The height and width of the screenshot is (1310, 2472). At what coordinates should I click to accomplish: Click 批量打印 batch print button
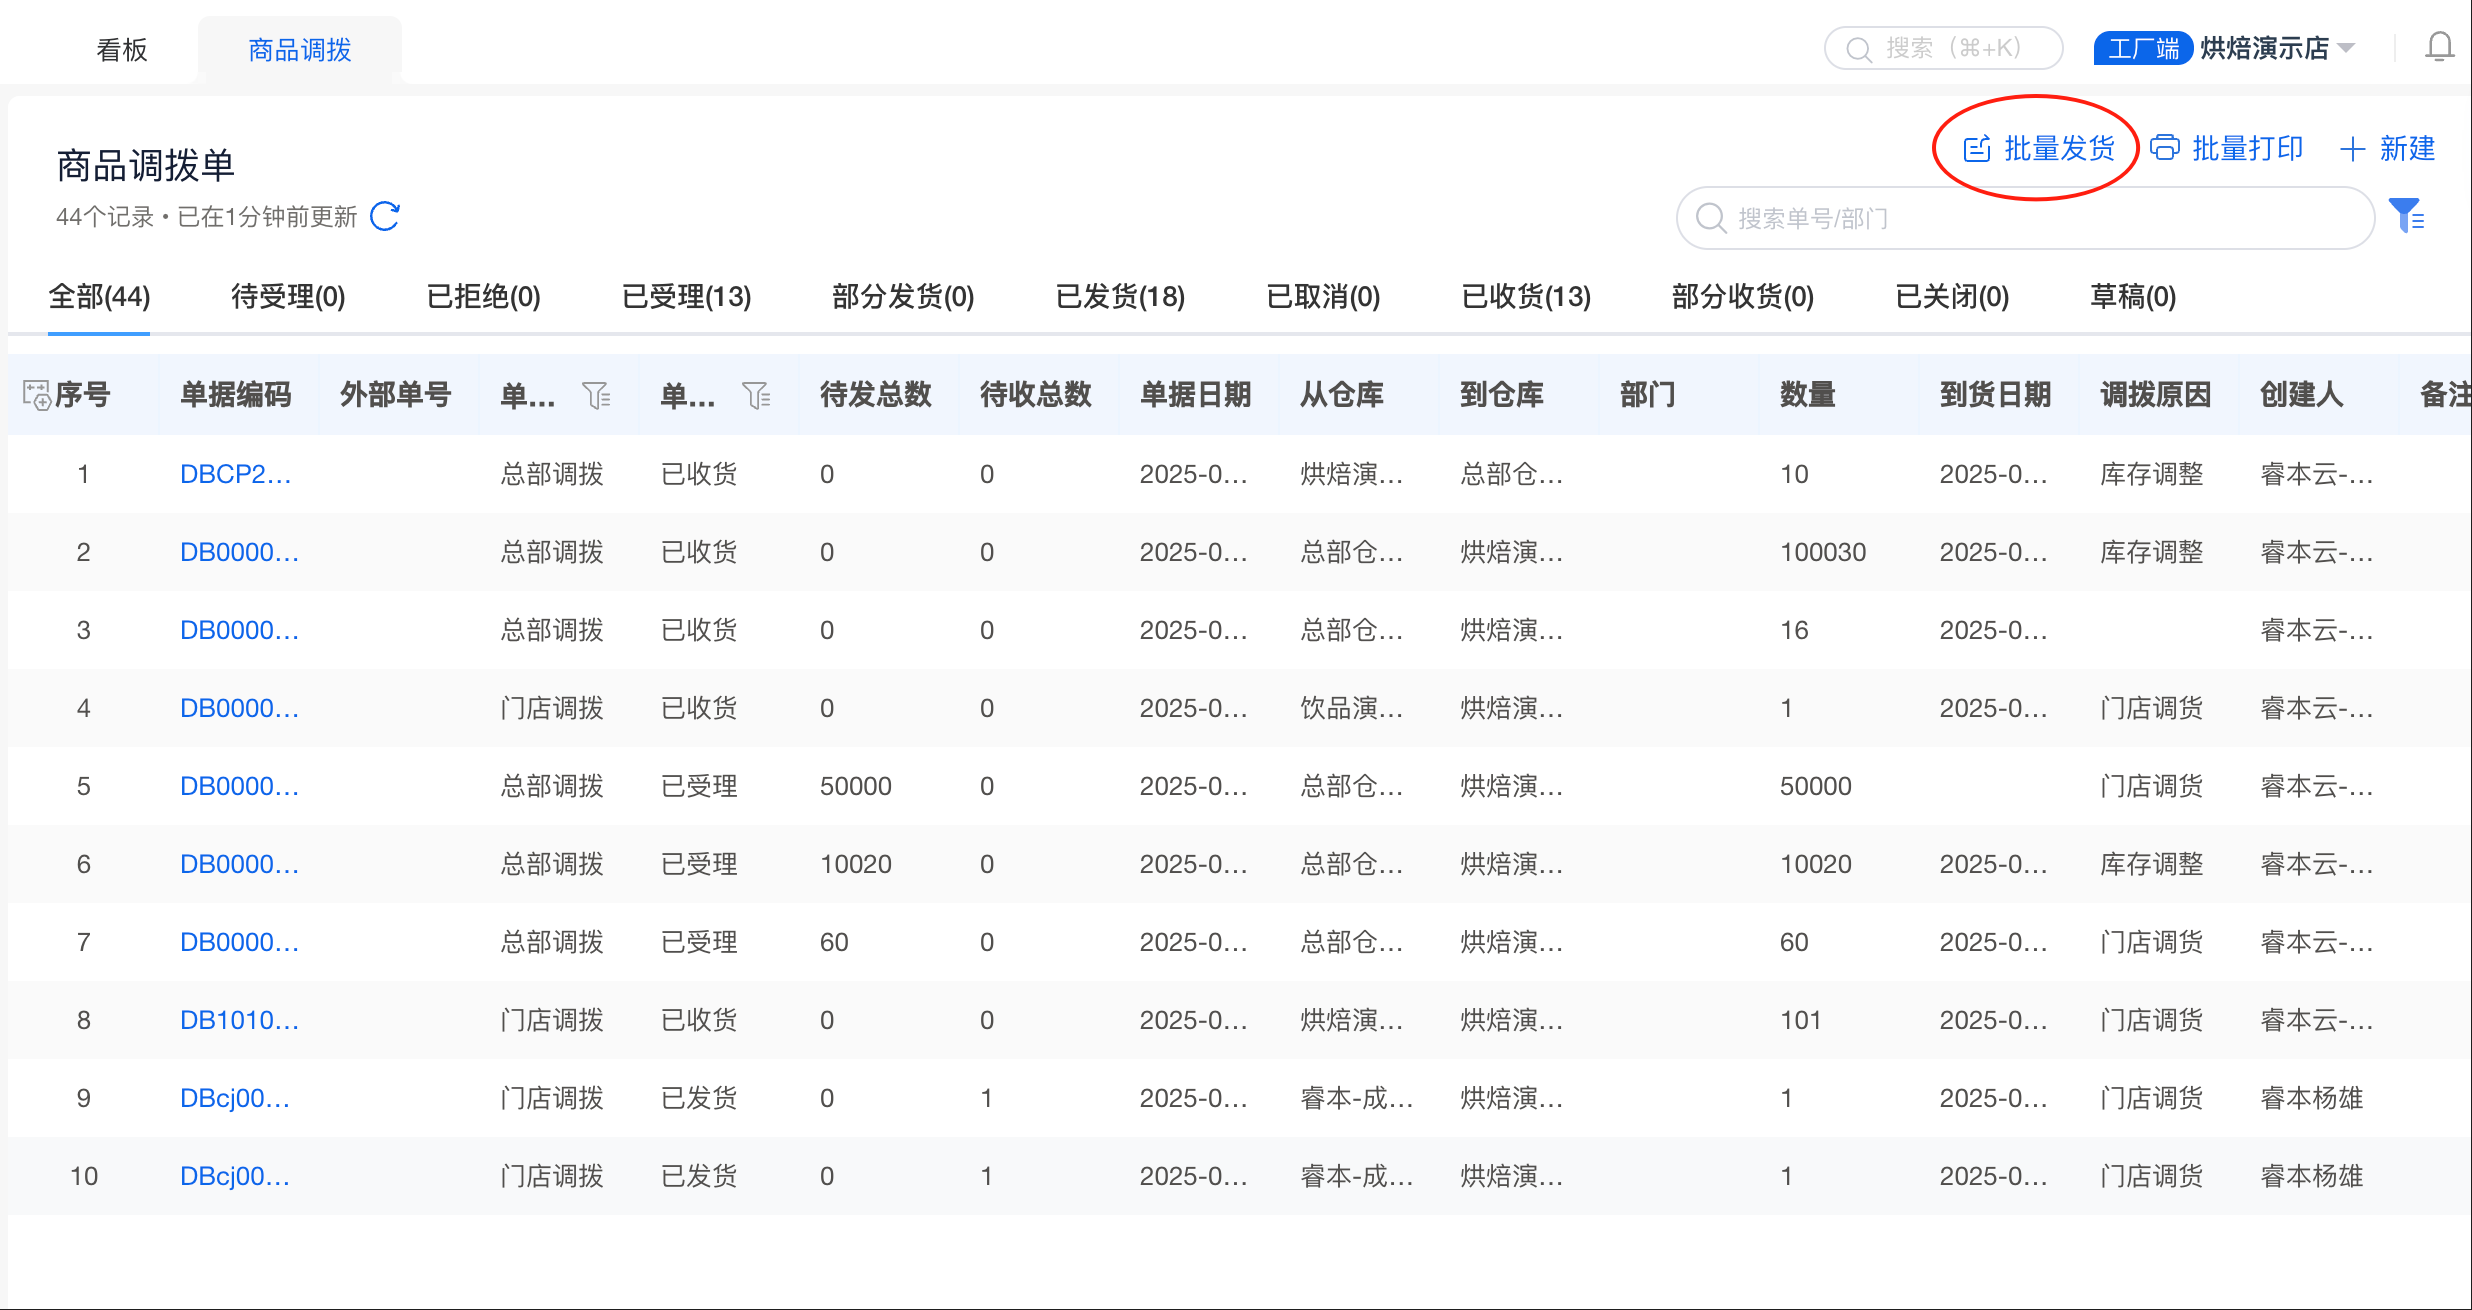point(2227,149)
